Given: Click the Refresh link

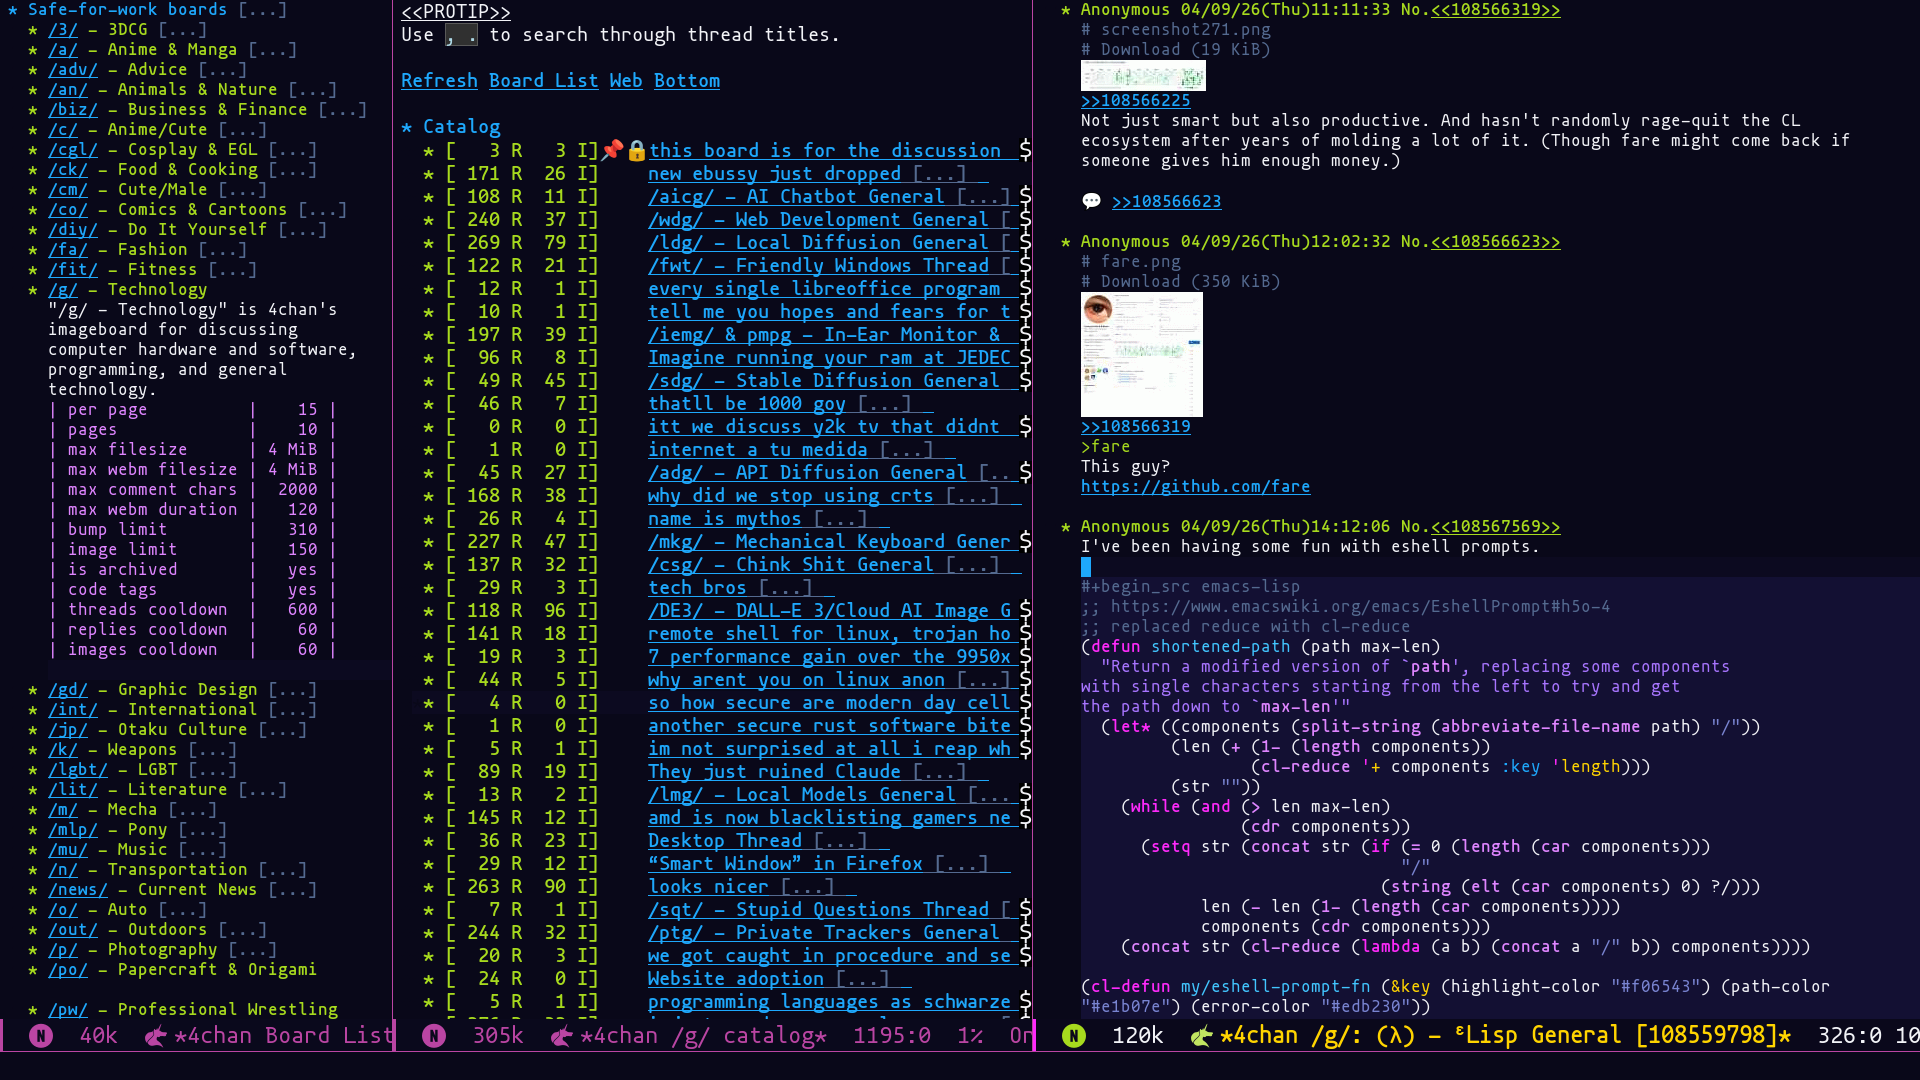Looking at the screenshot, I should (x=439, y=81).
